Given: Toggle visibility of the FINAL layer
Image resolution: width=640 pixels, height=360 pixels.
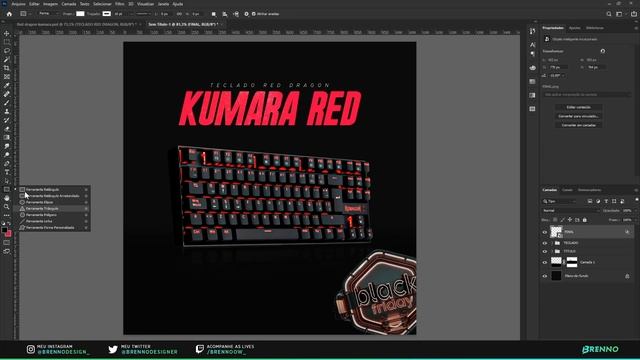Looking at the screenshot, I should click(544, 232).
